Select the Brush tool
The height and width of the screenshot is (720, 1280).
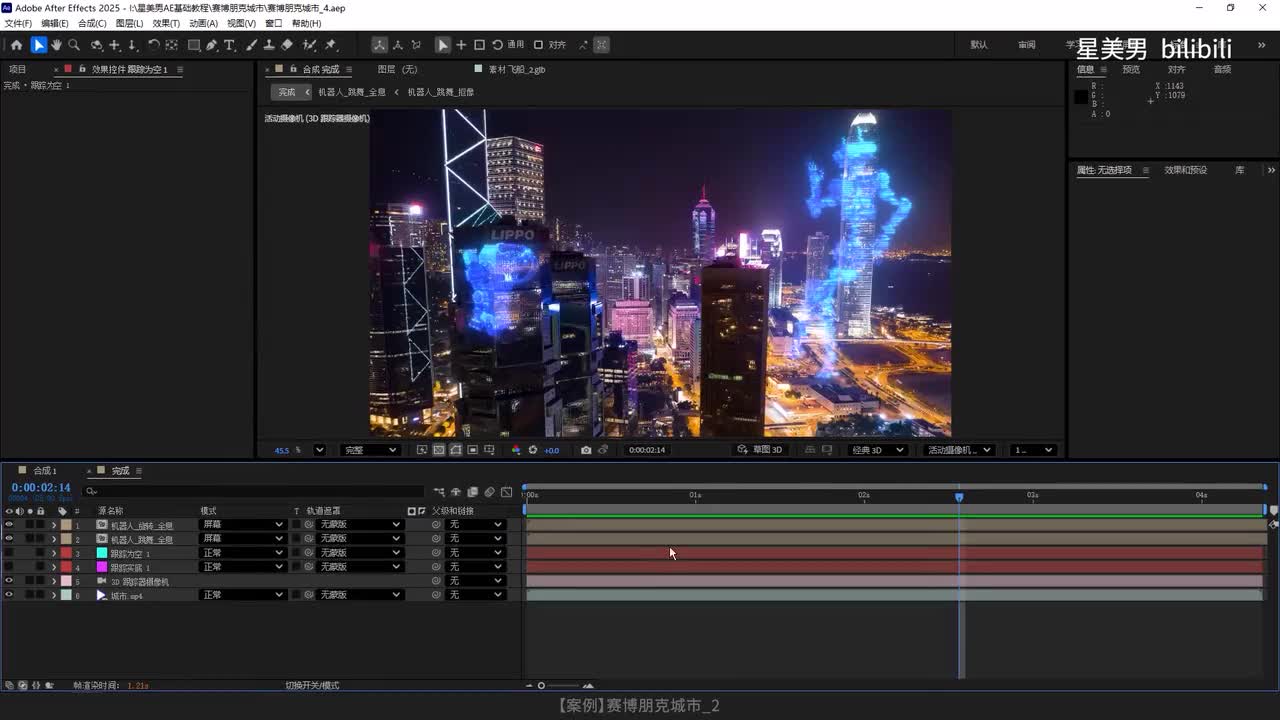(x=252, y=45)
